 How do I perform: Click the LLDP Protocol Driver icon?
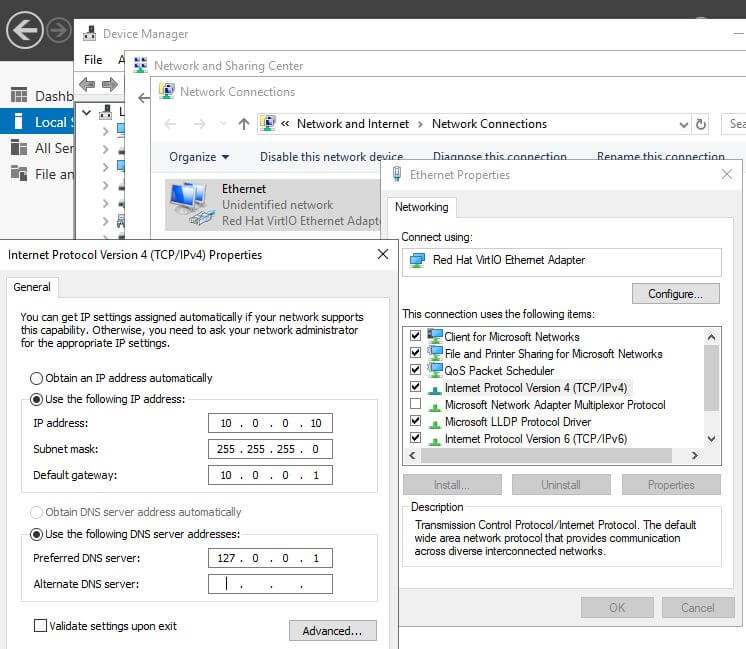click(434, 423)
